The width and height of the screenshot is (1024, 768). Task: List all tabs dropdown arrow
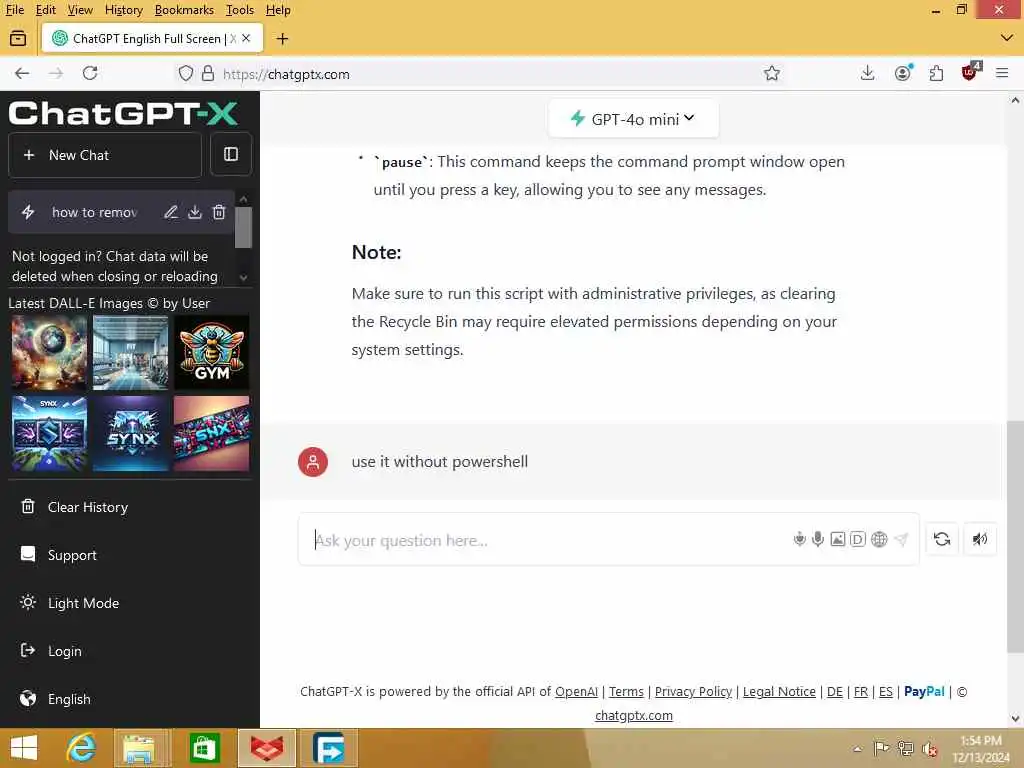pos(1006,39)
